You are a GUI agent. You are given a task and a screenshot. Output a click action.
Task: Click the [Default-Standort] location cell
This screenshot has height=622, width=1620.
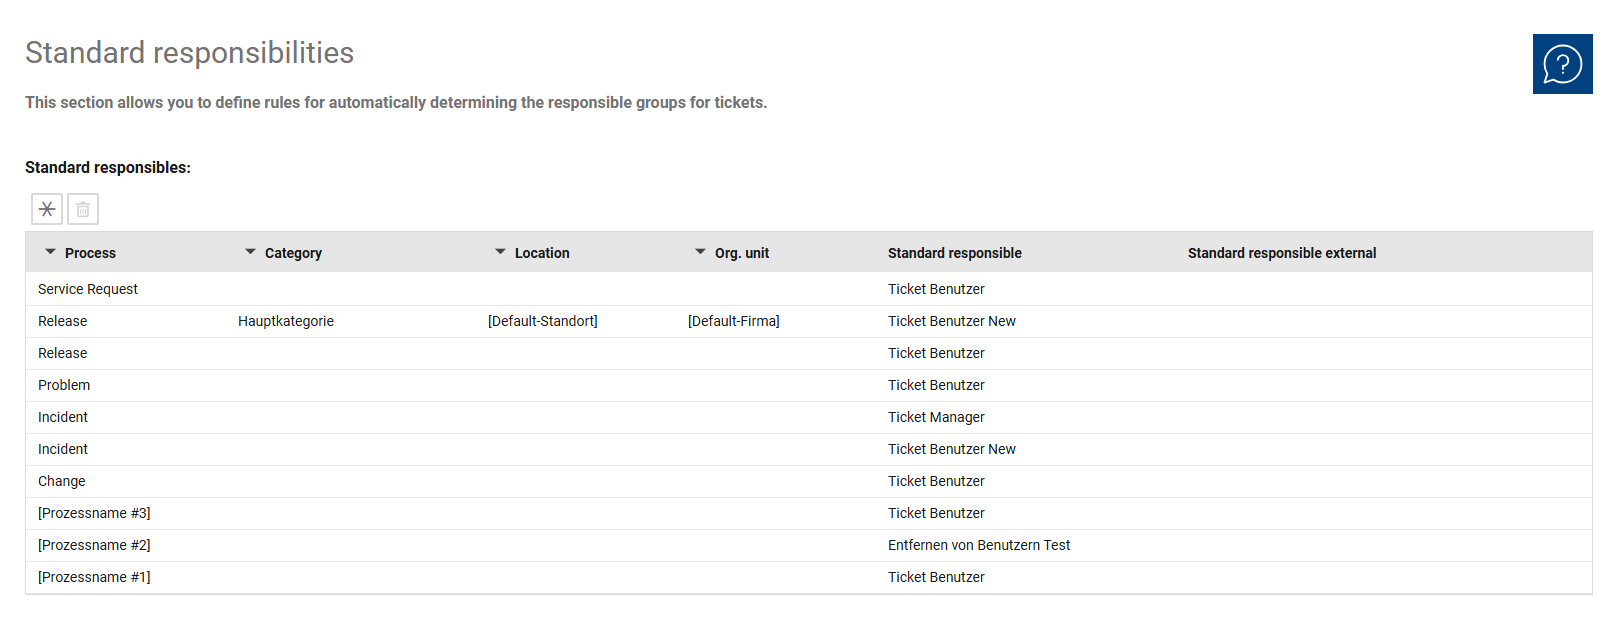(x=543, y=321)
